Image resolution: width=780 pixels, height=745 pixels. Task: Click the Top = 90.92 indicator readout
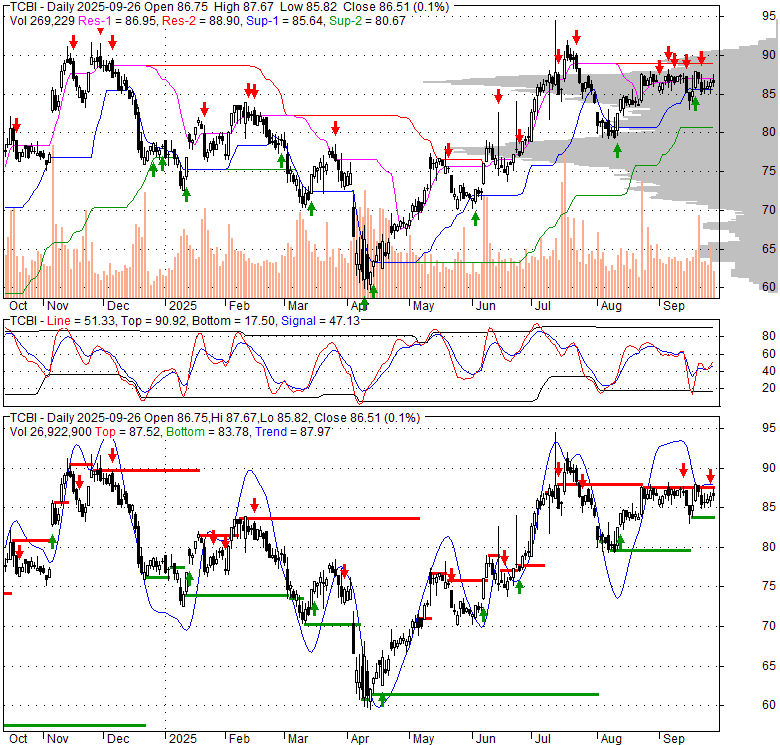(154, 321)
